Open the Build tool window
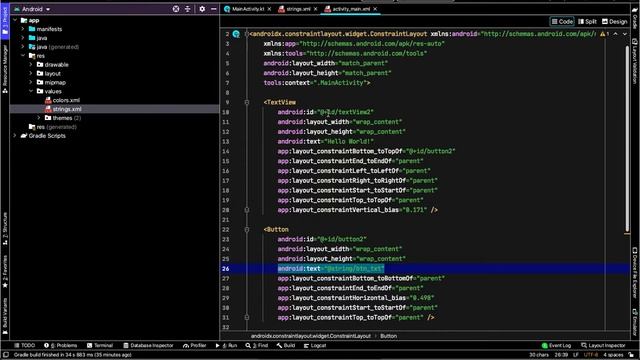 [x=286, y=345]
